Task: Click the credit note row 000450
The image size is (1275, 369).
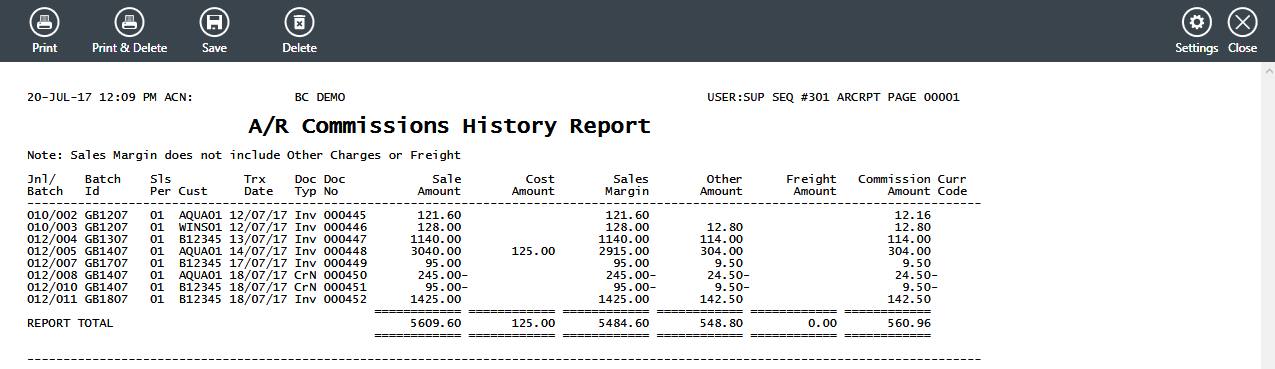Action: 504,275
